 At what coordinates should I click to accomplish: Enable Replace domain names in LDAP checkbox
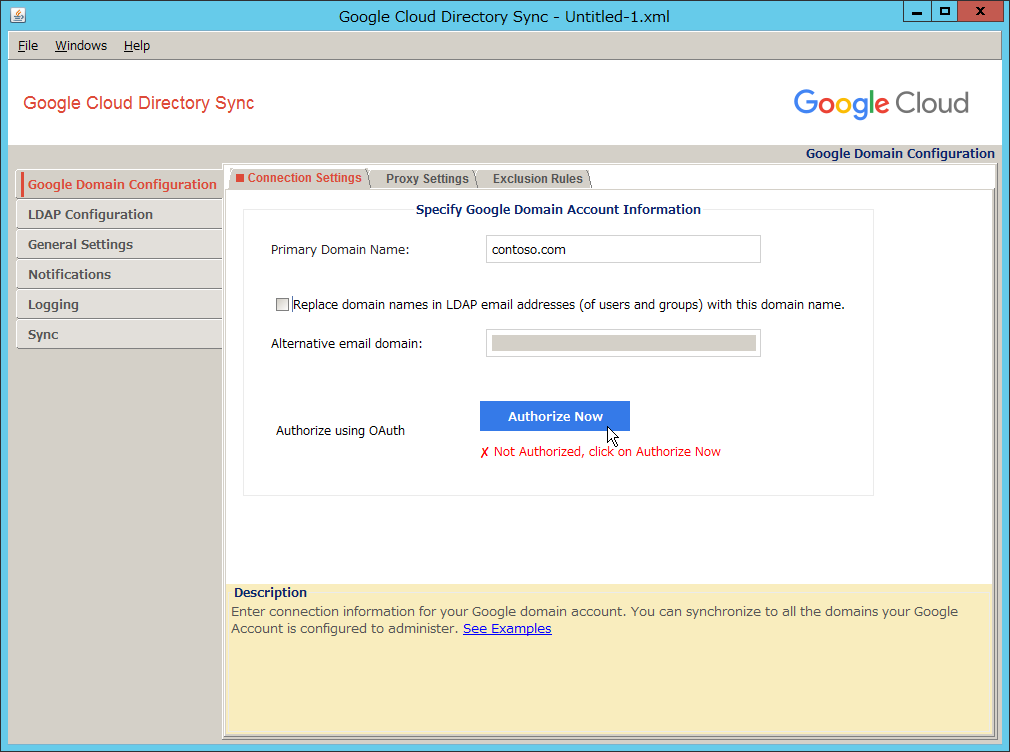[282, 304]
